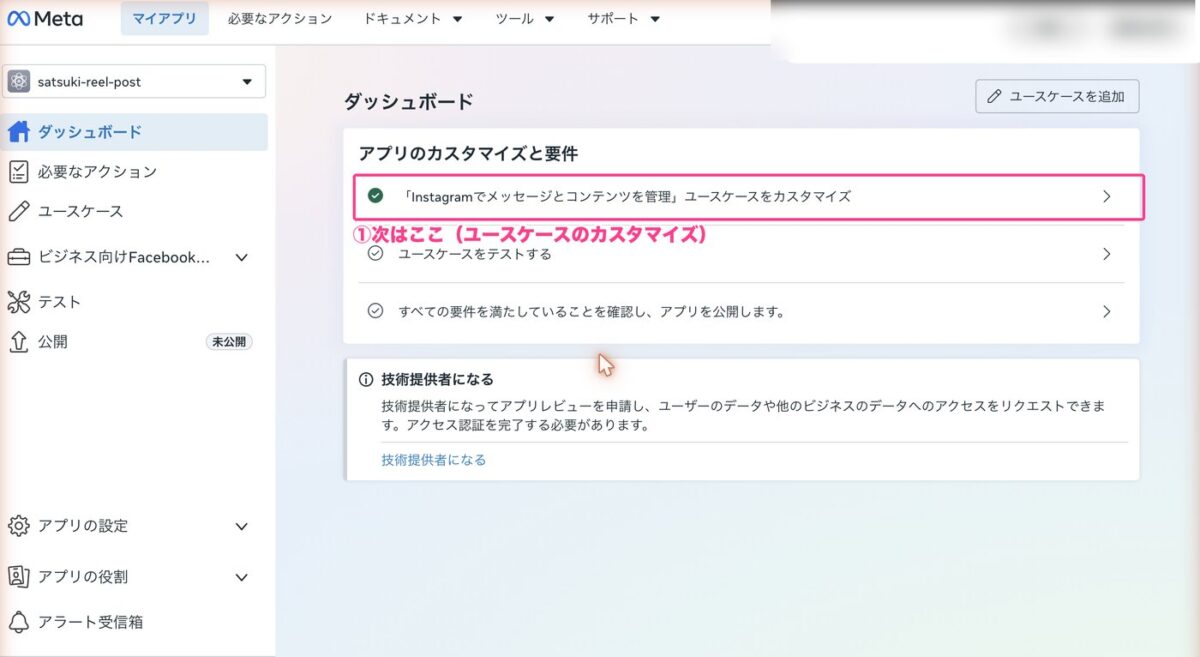Click the chevron on the Instagram customize row
This screenshot has height=657, width=1200.
(1107, 196)
